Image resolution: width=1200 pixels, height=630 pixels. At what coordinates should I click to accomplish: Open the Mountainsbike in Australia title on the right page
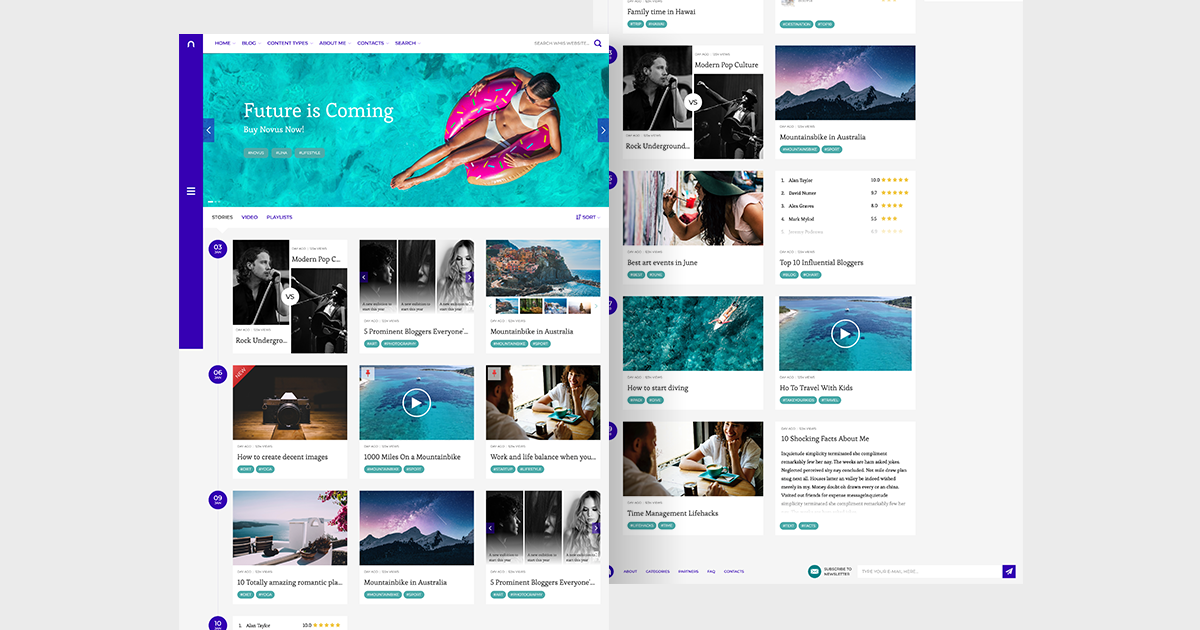tap(823, 138)
